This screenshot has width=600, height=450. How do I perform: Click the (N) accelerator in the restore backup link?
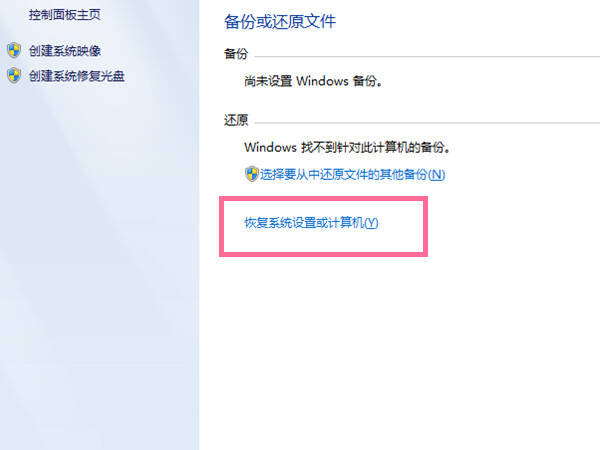tap(436, 175)
